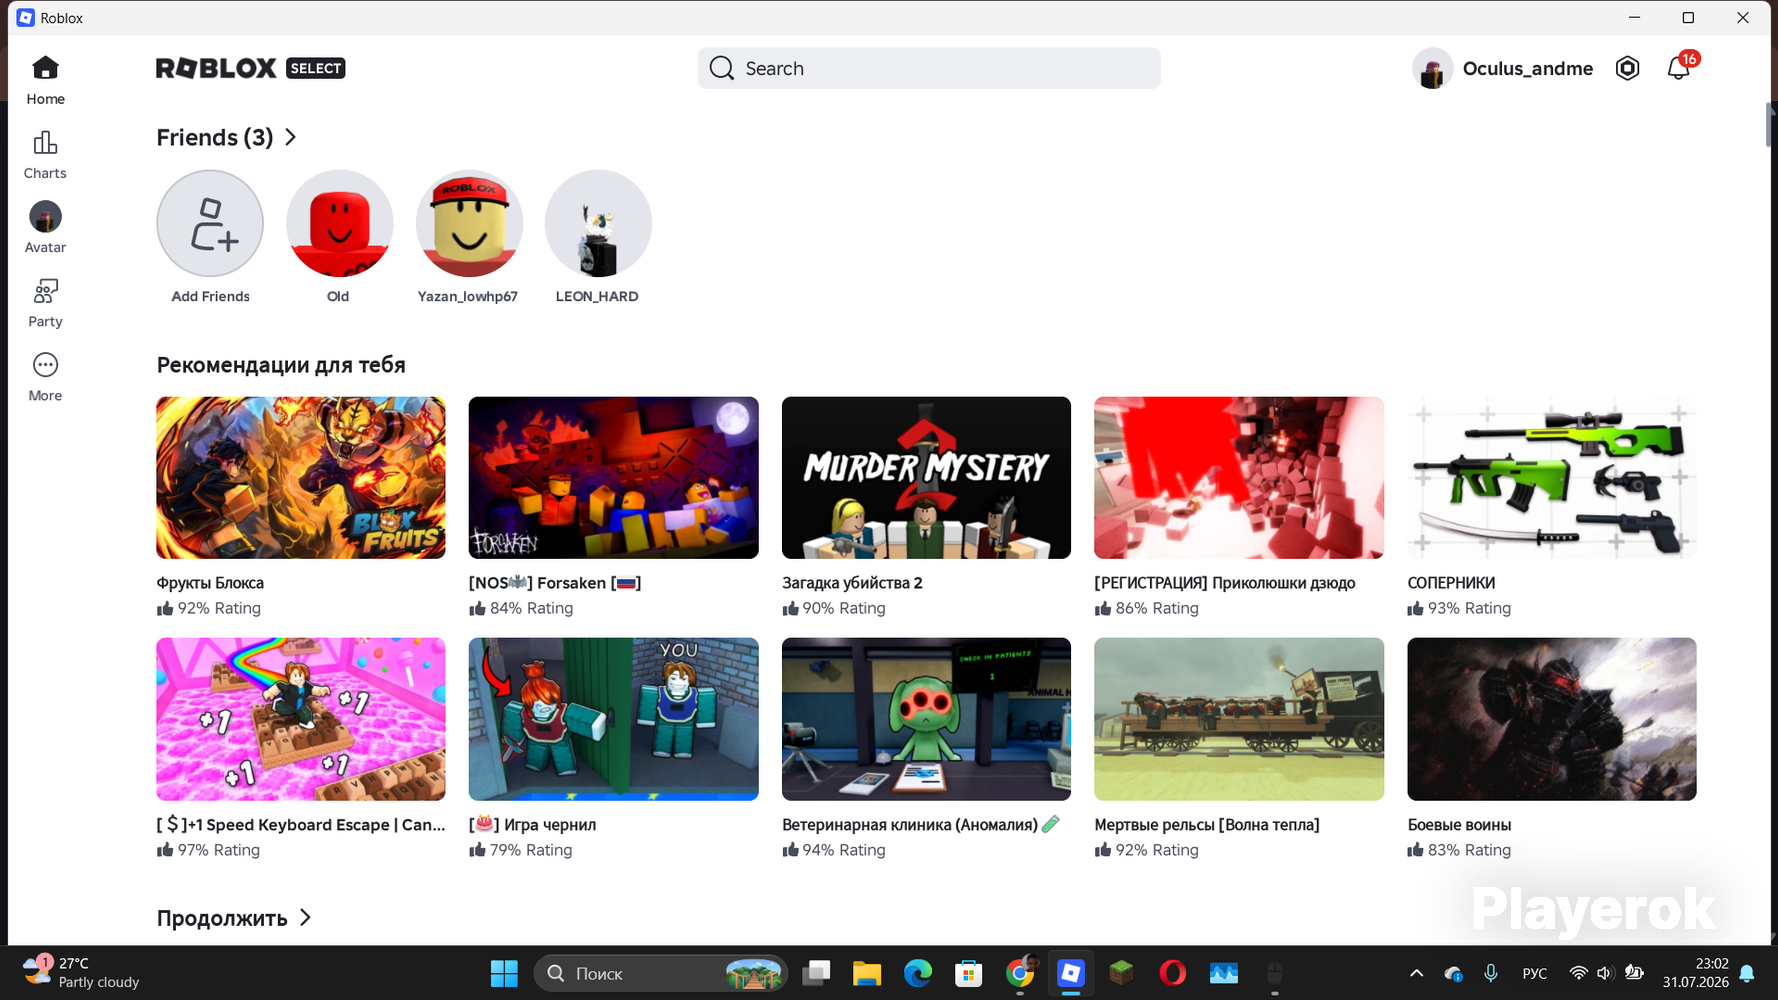The width and height of the screenshot is (1778, 1000).
Task: Open Google Chrome from the taskbar
Action: tap(1020, 973)
